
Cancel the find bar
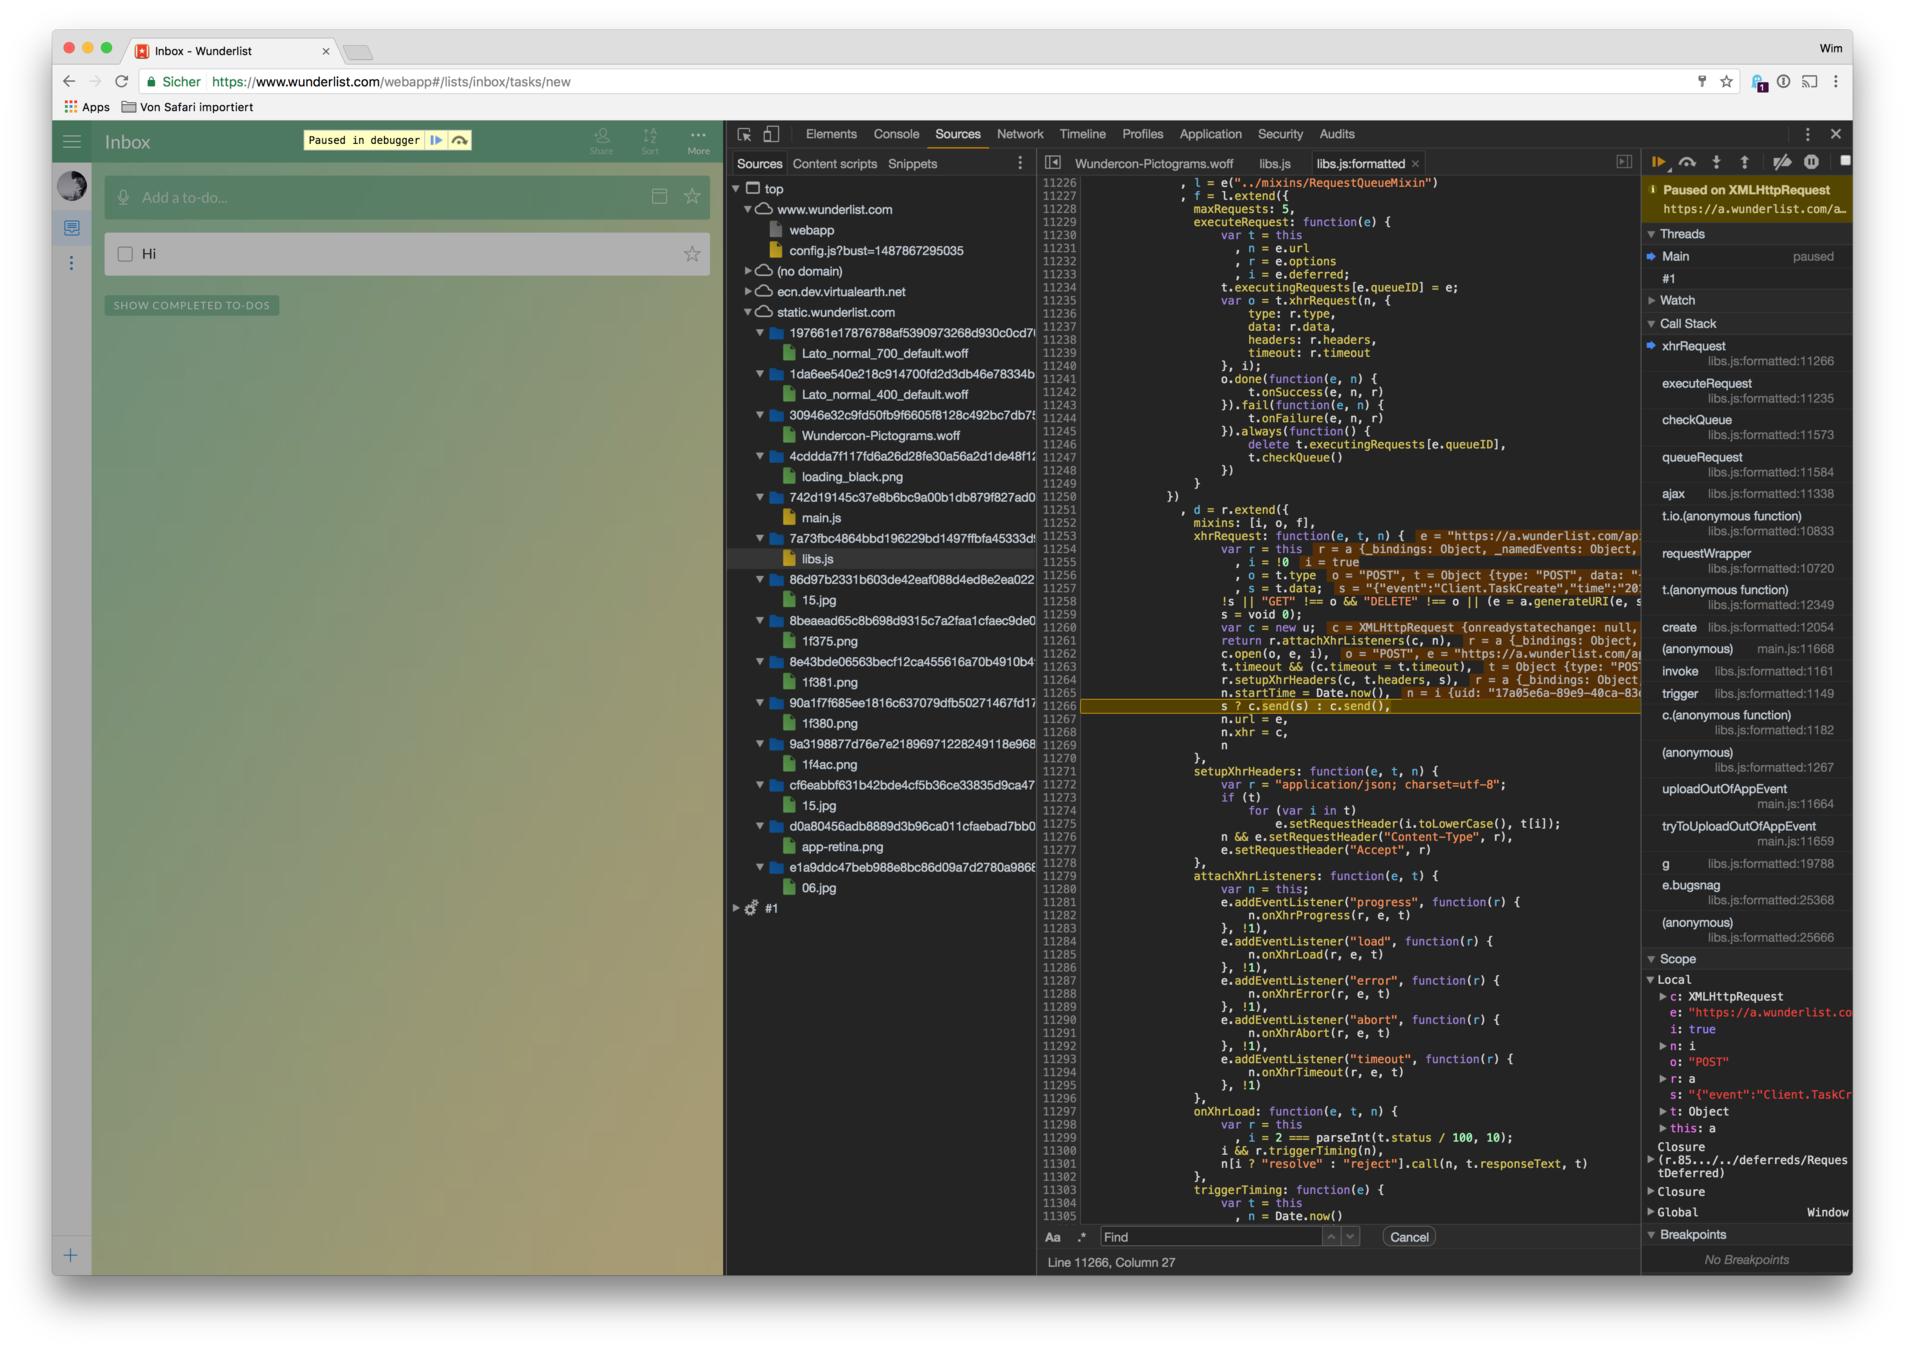(x=1409, y=1237)
